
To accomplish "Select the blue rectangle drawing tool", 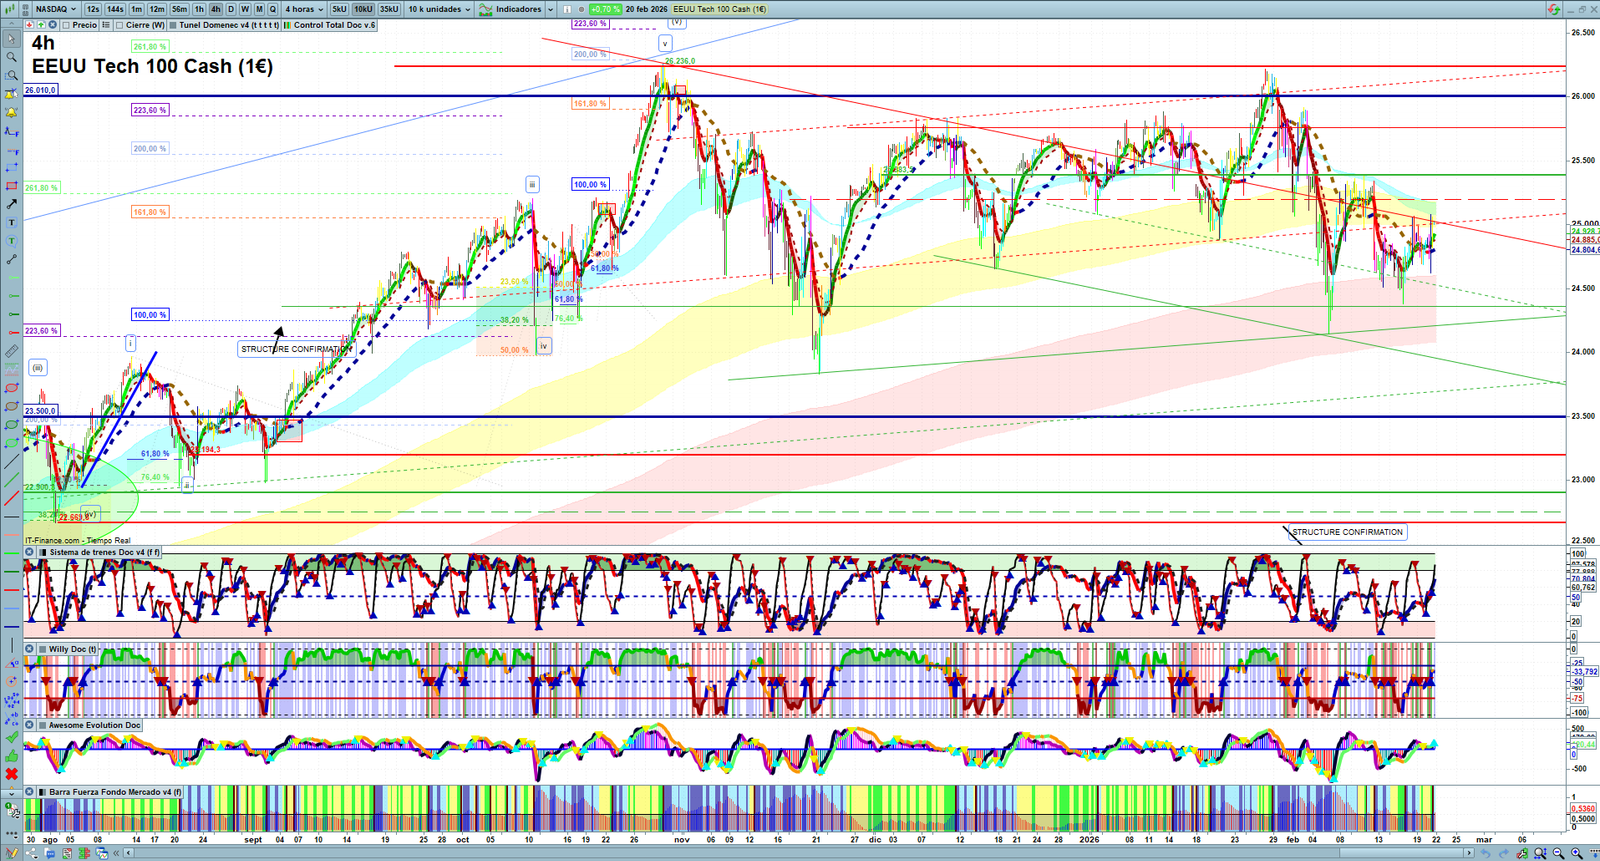I will 11,167.
